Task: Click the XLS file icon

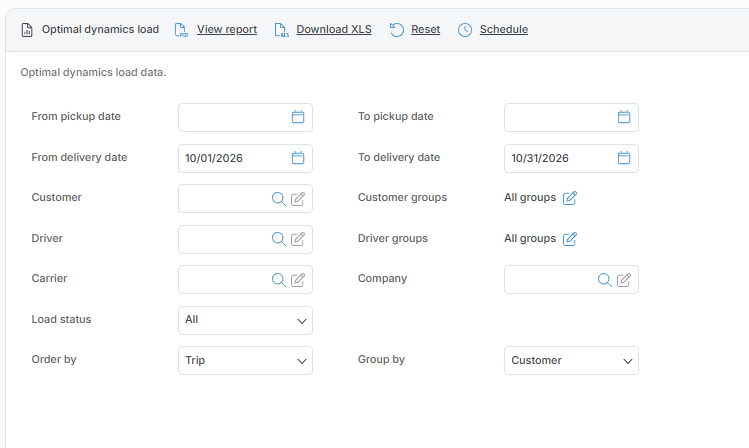Action: pyautogui.click(x=281, y=30)
